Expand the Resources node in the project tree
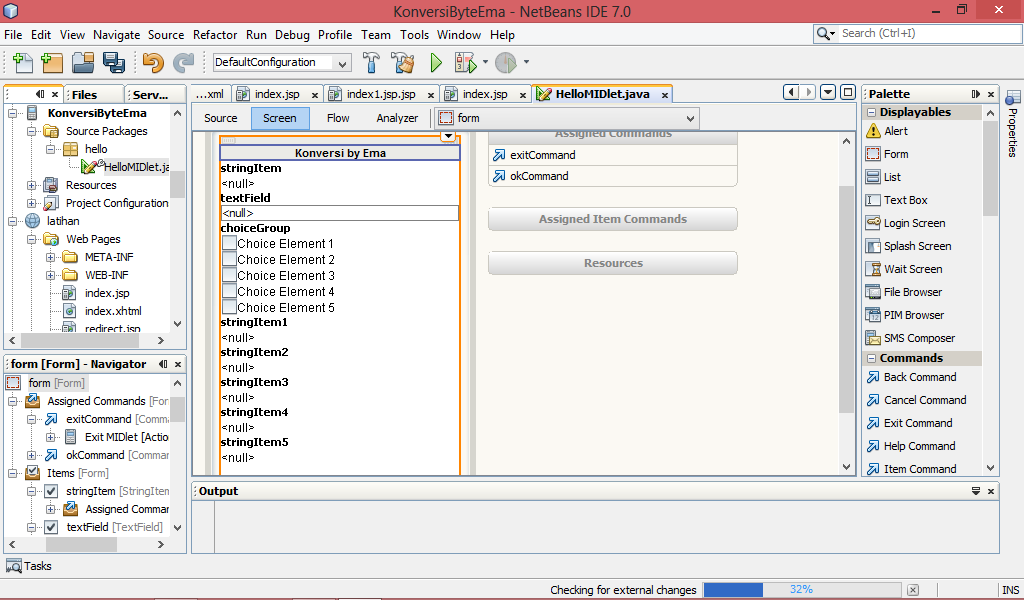1024x600 pixels. click(x=31, y=185)
